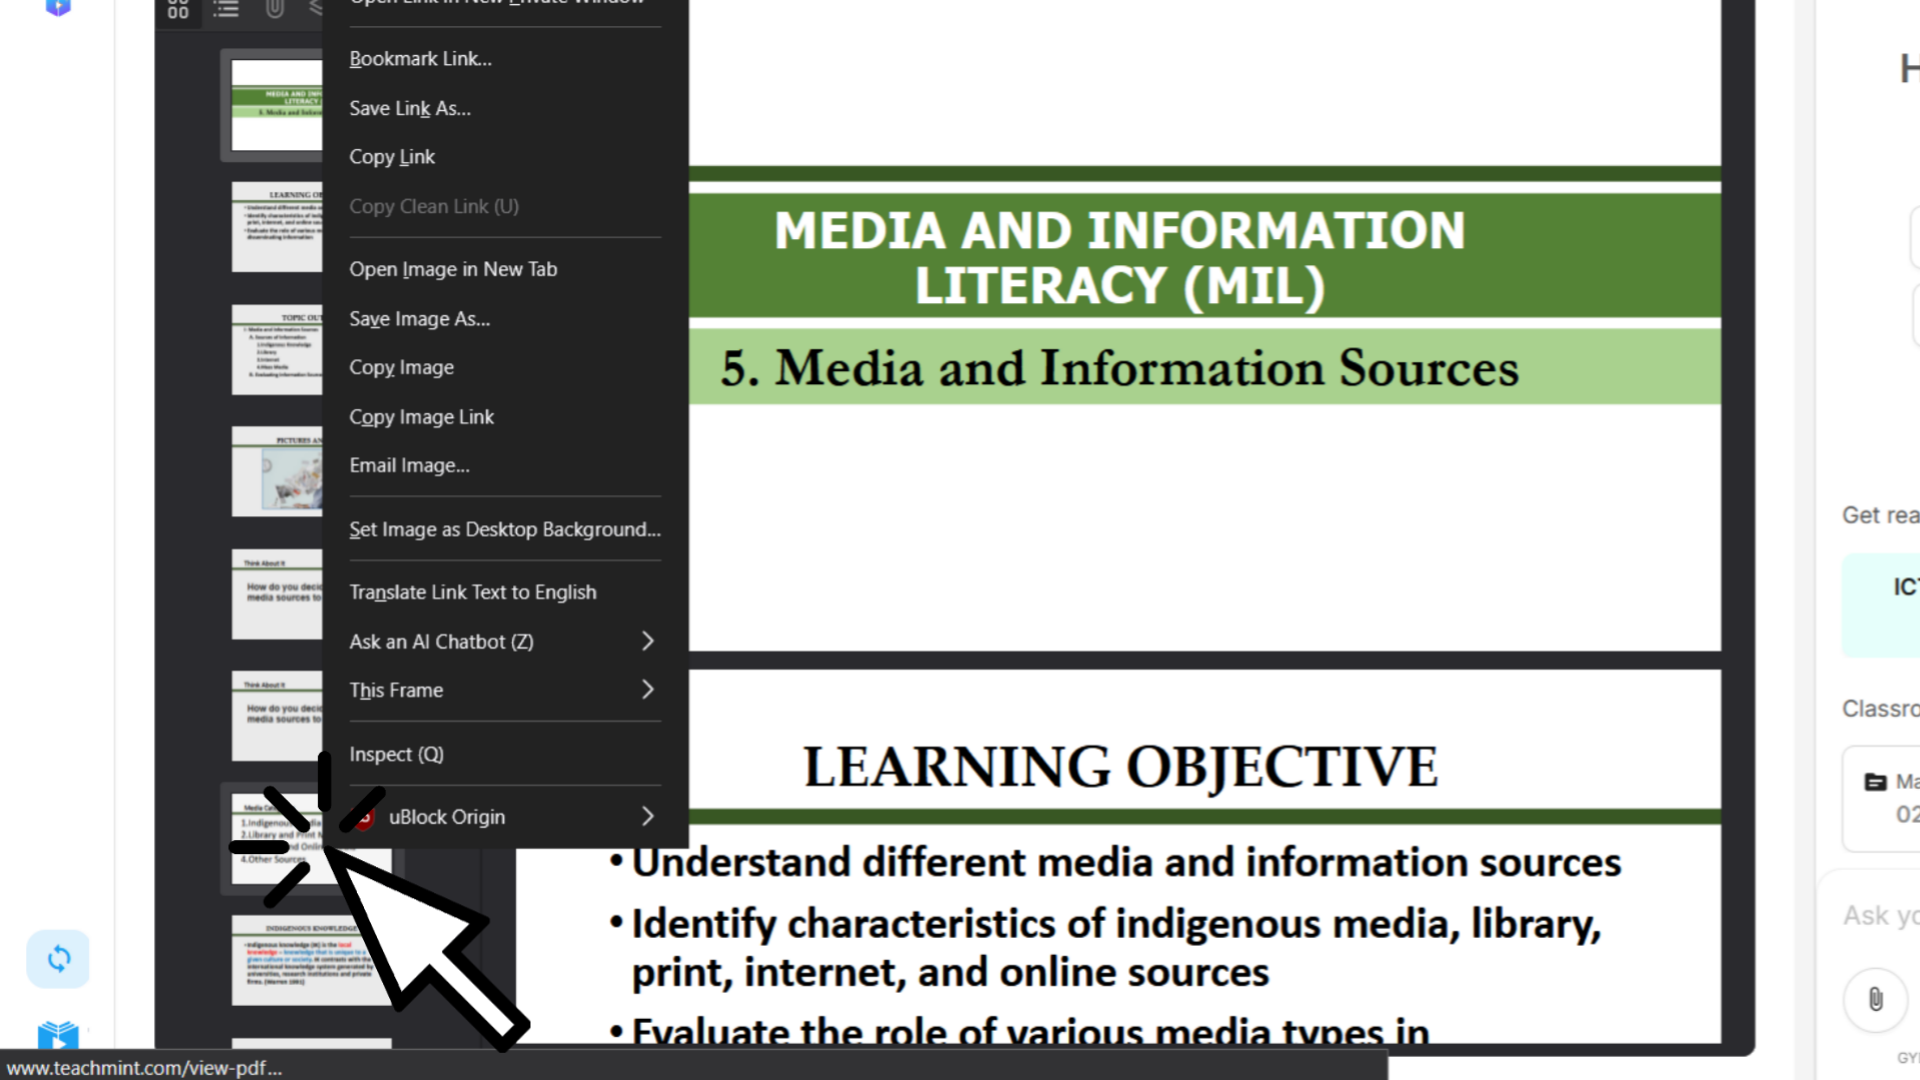Image resolution: width=1920 pixels, height=1080 pixels.
Task: Click the attach file paperclip in chat box
Action: (1875, 999)
